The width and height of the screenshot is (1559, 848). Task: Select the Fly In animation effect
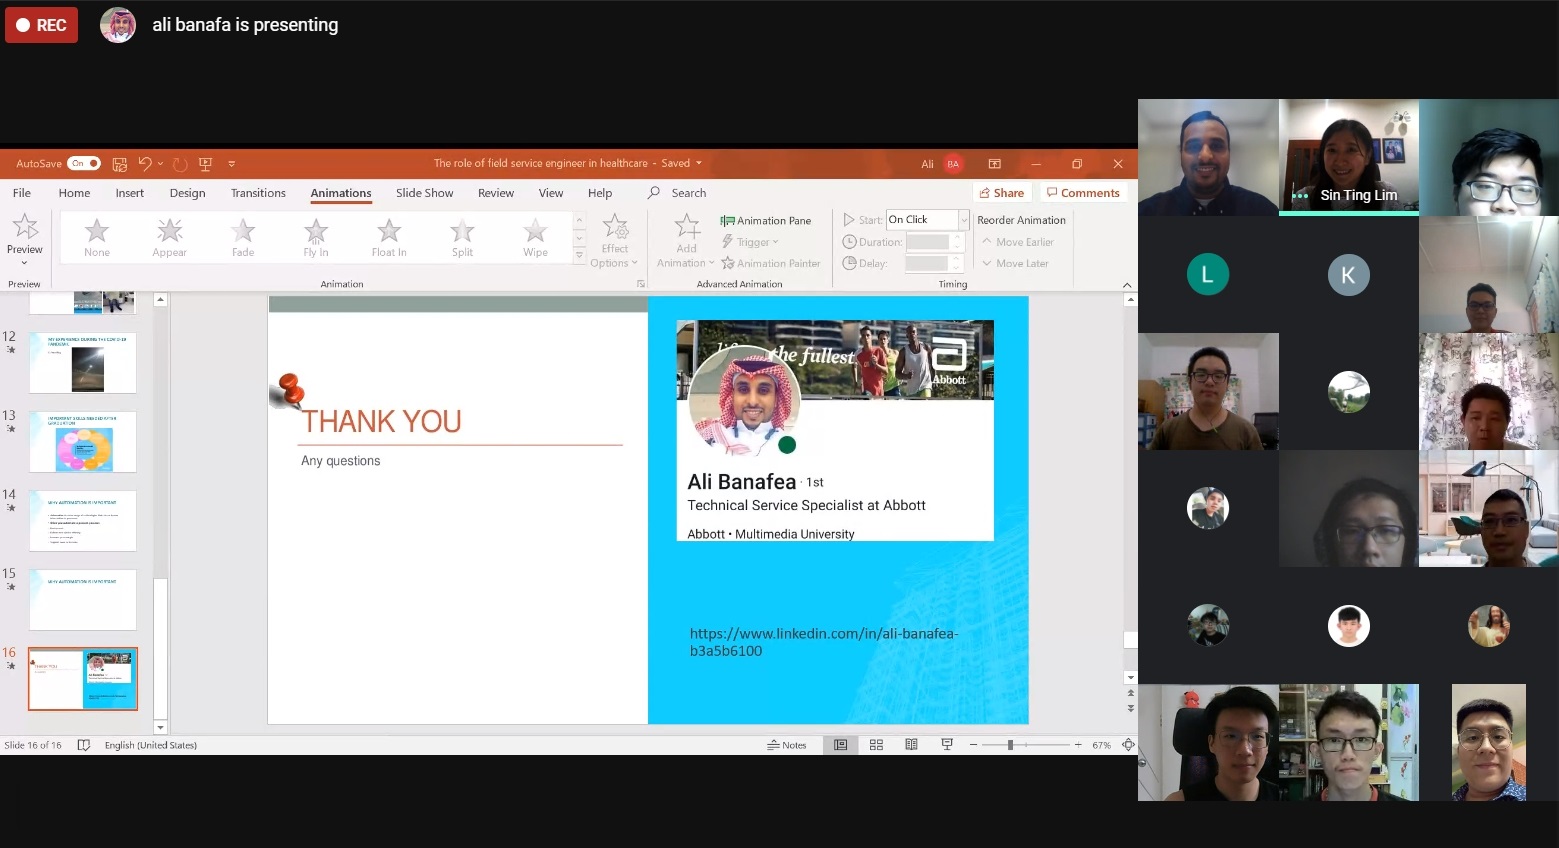(x=316, y=238)
